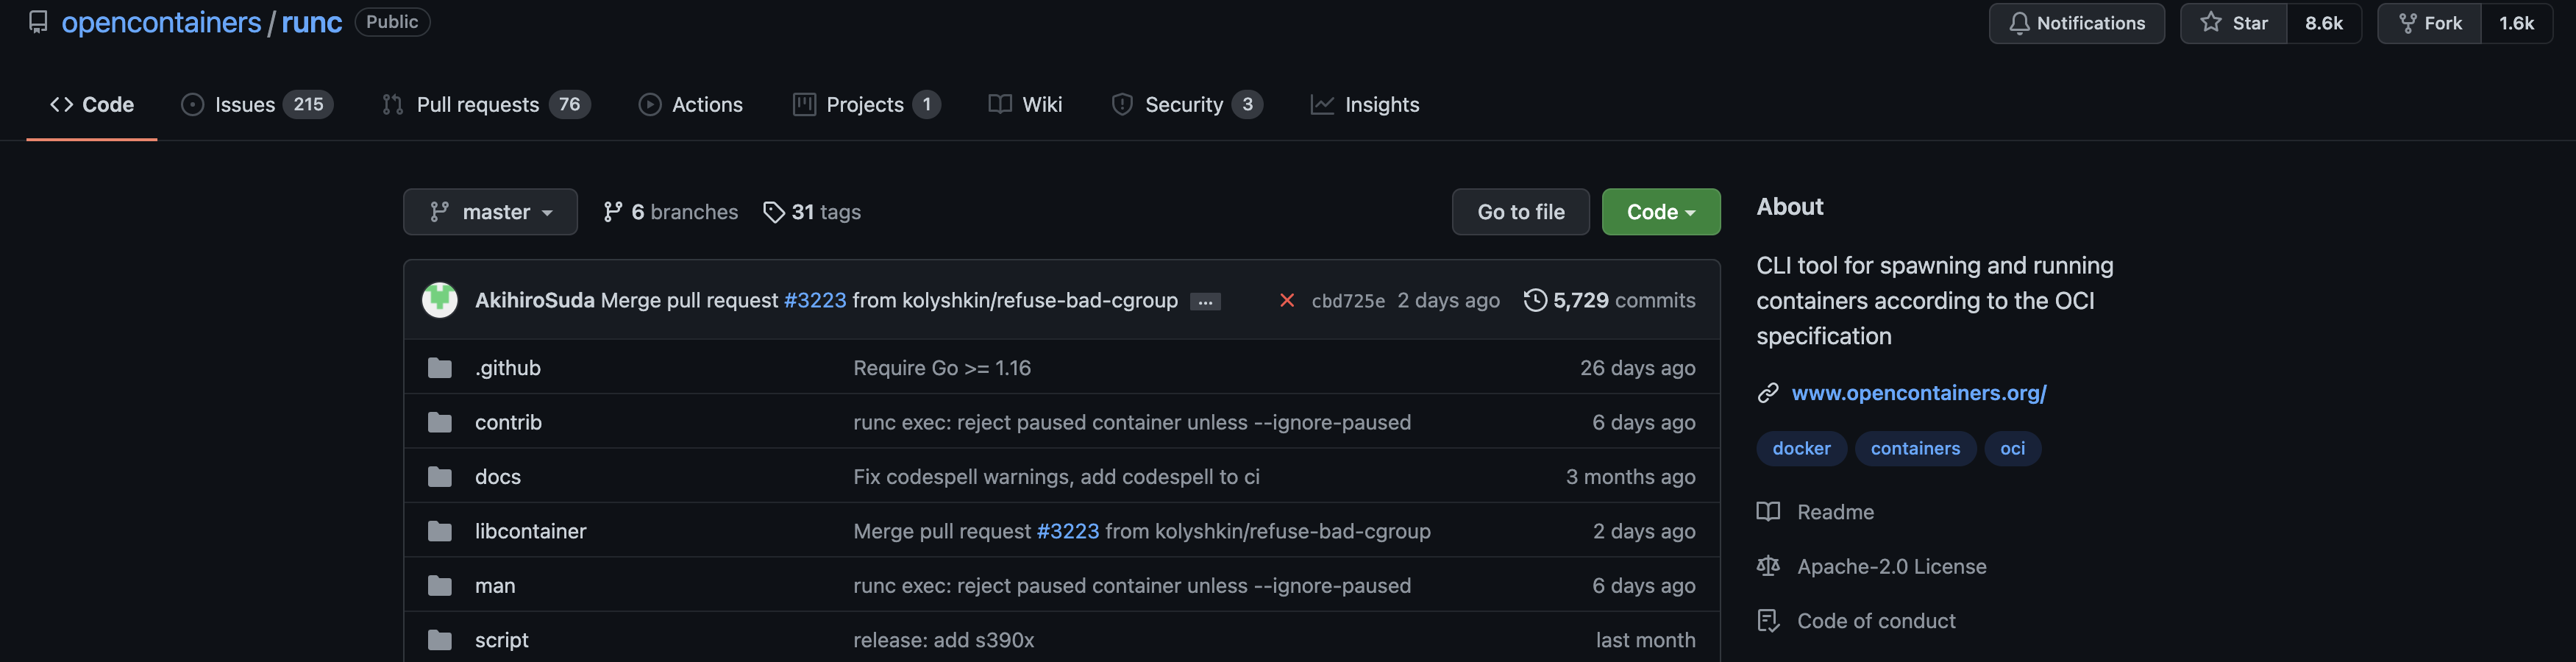This screenshot has width=2576, height=662.
Task: Open the Wiki tab
Action: coord(1025,104)
